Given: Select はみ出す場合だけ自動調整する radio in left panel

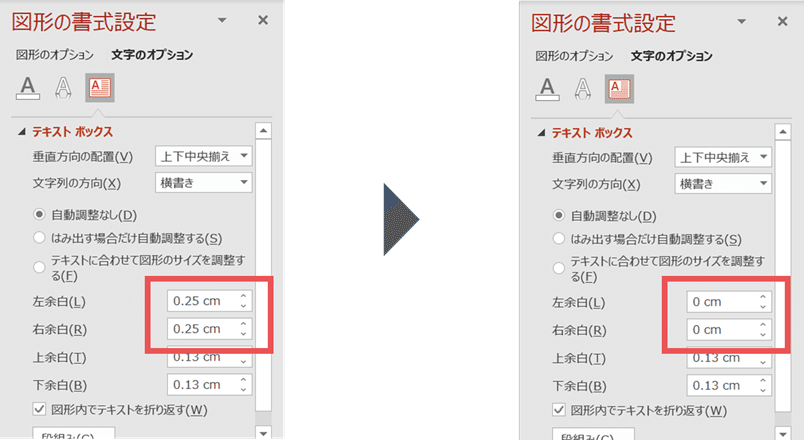Looking at the screenshot, I should click(39, 237).
